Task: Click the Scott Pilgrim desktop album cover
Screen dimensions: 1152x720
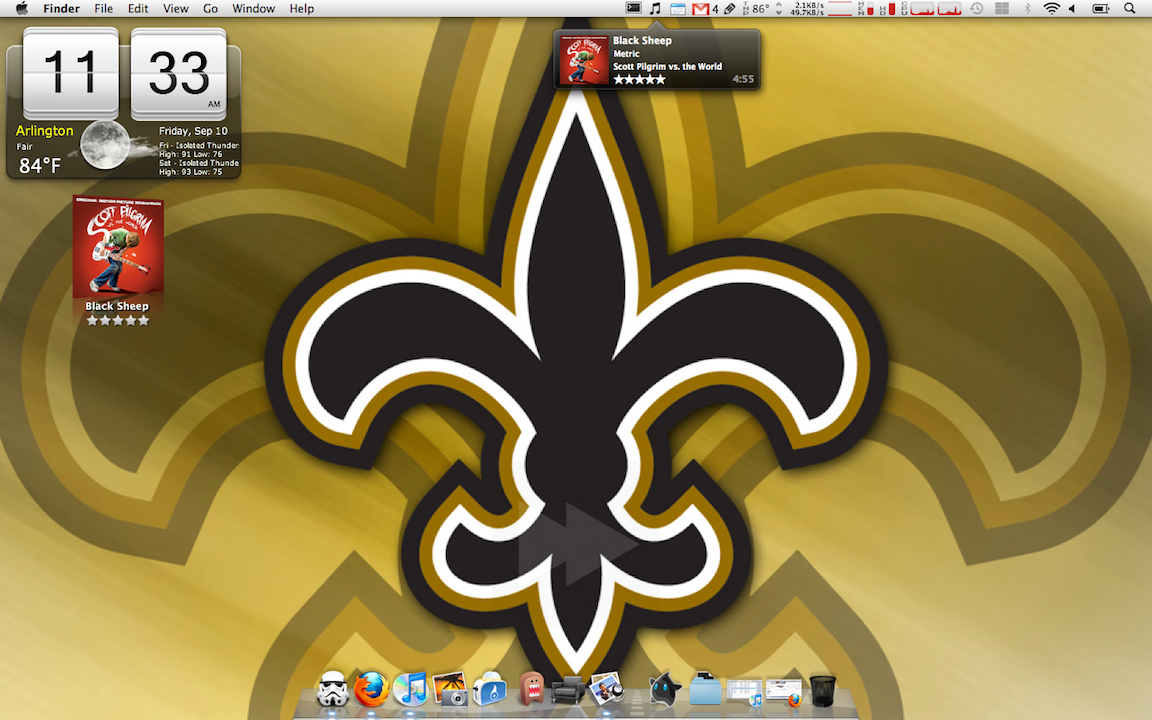Action: [x=118, y=245]
